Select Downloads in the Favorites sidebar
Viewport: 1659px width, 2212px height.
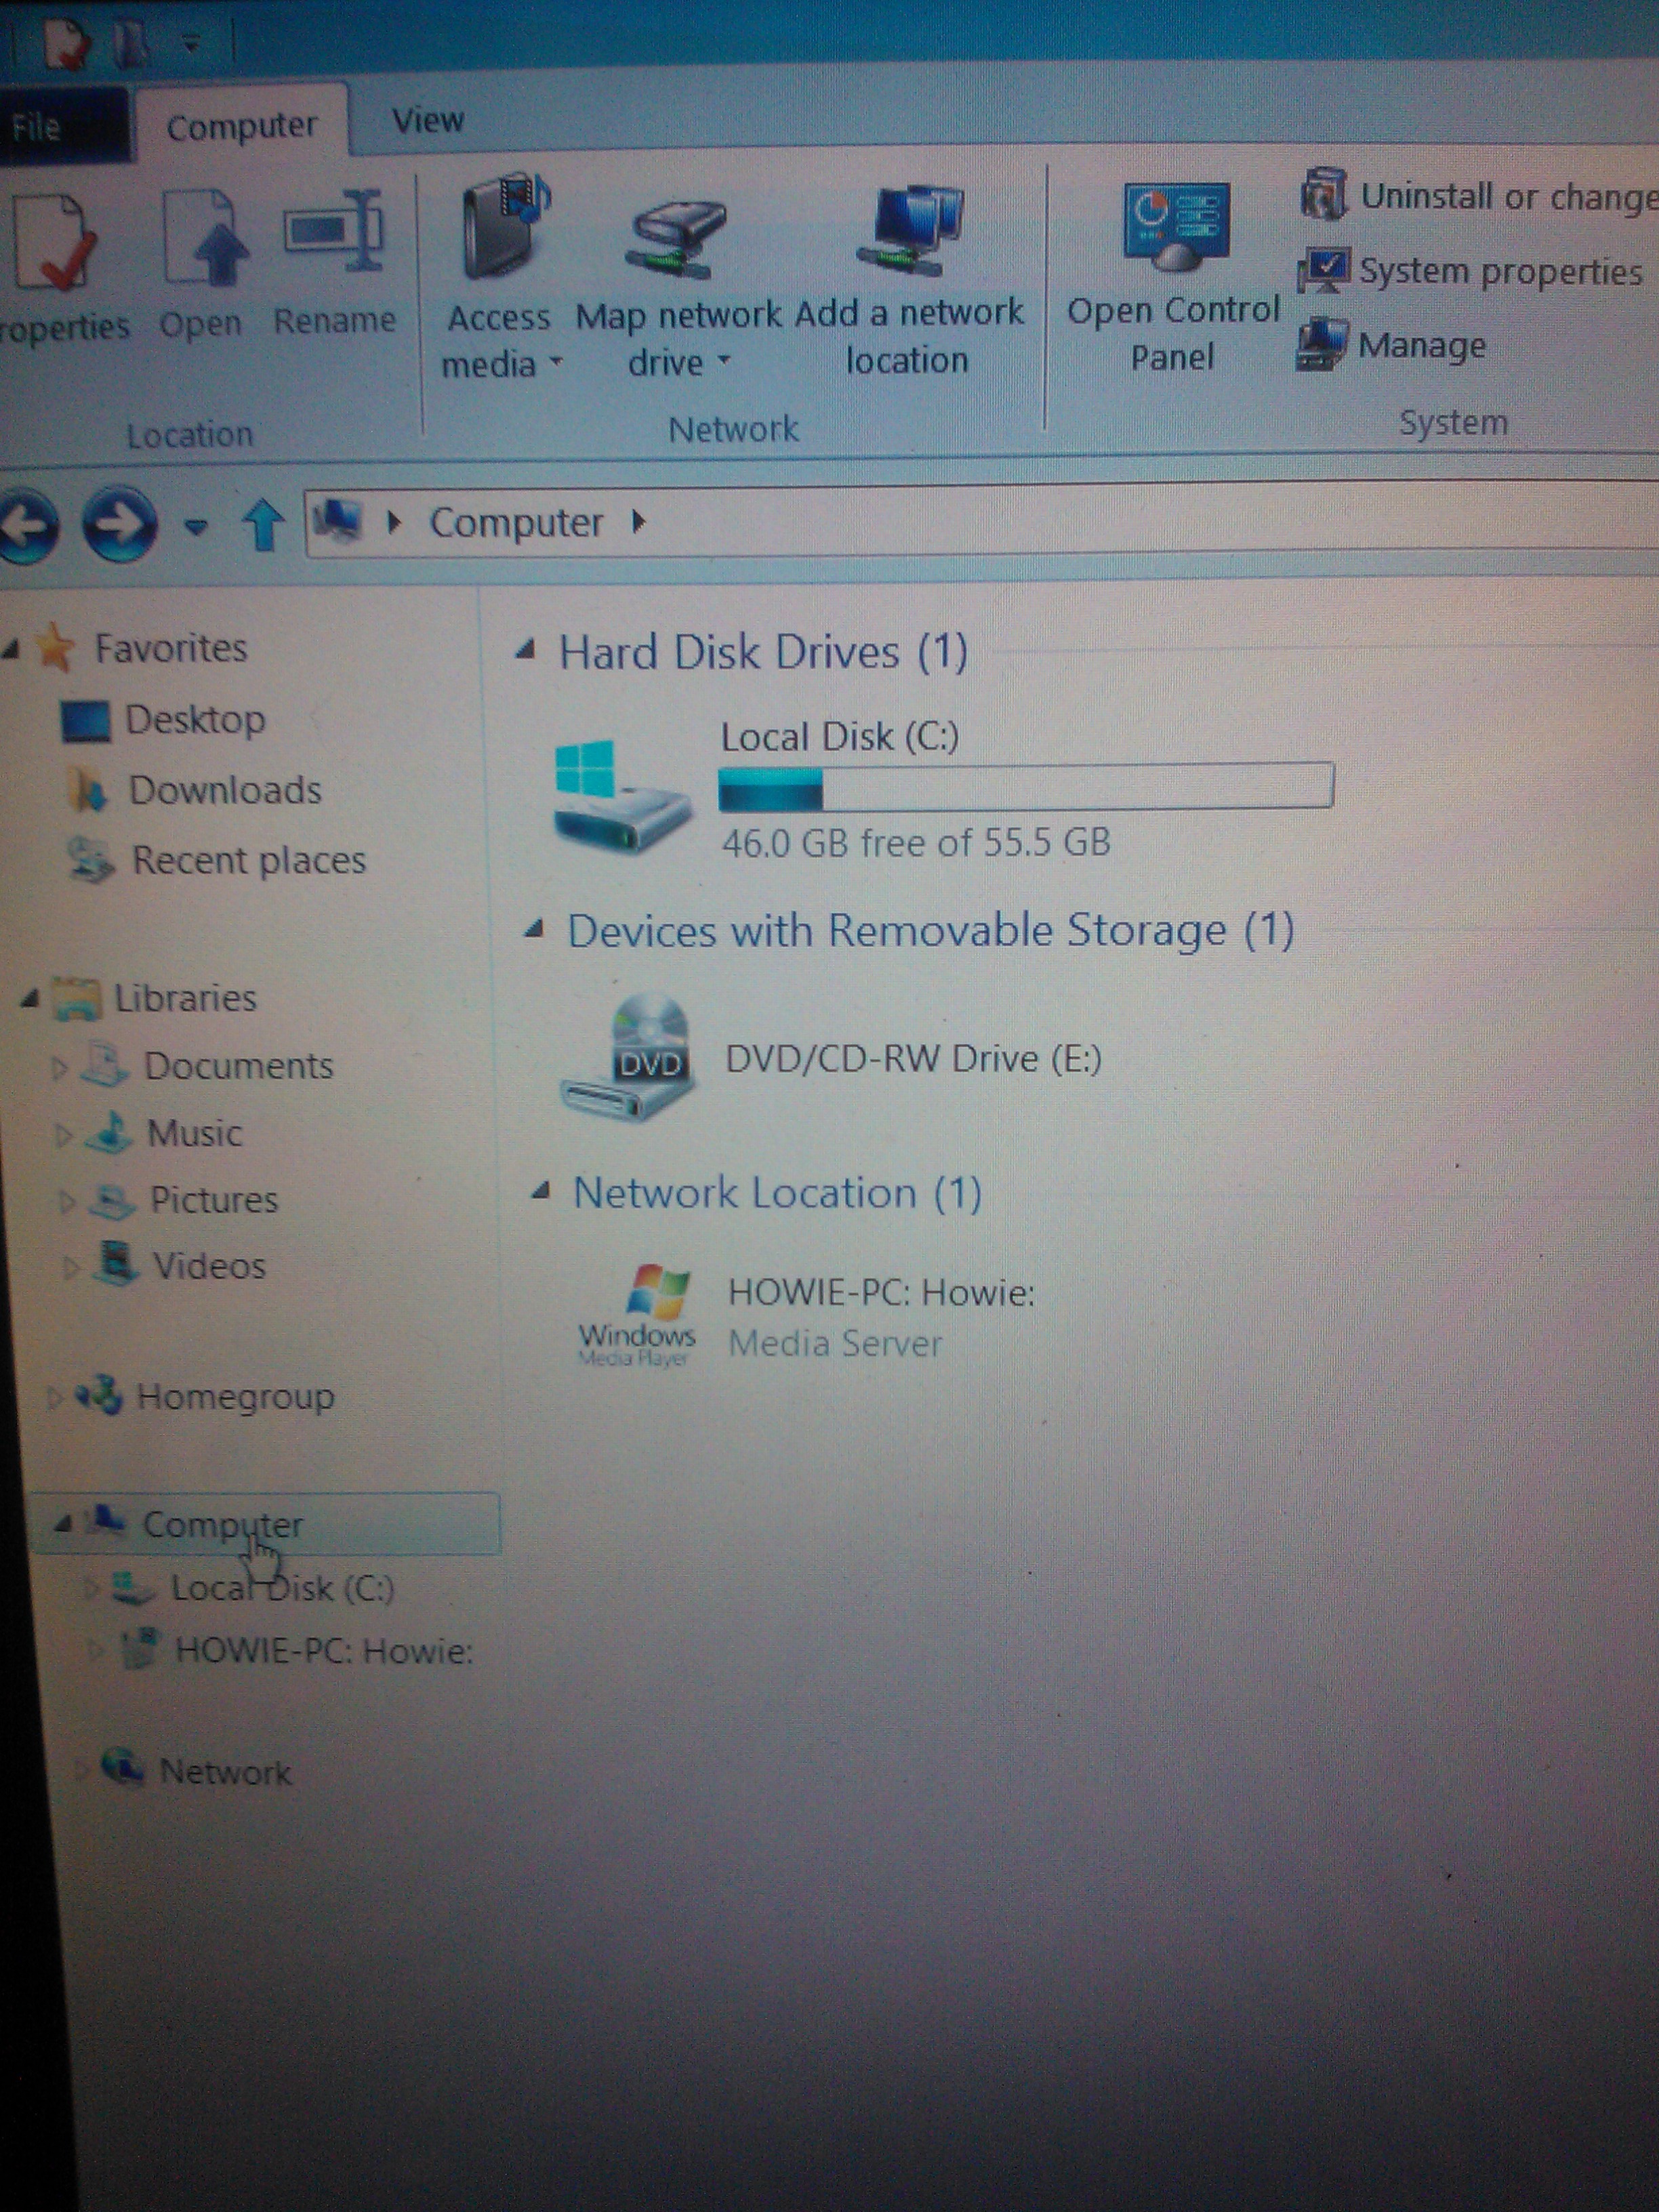[x=224, y=791]
